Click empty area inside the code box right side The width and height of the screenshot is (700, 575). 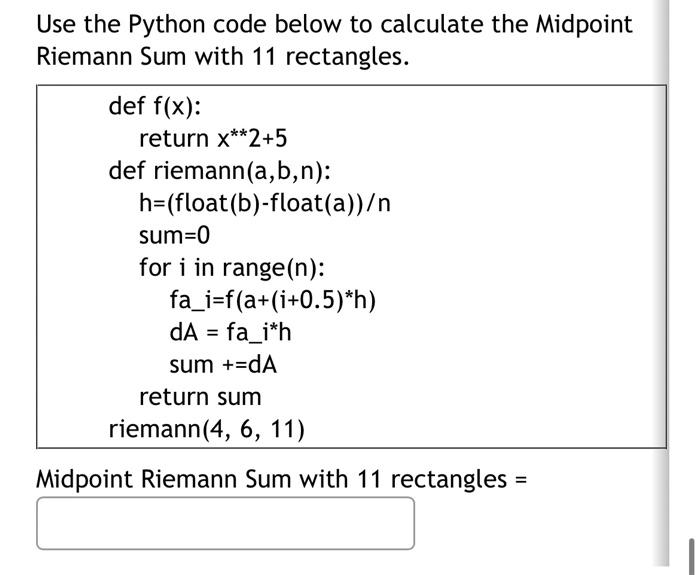point(527,268)
